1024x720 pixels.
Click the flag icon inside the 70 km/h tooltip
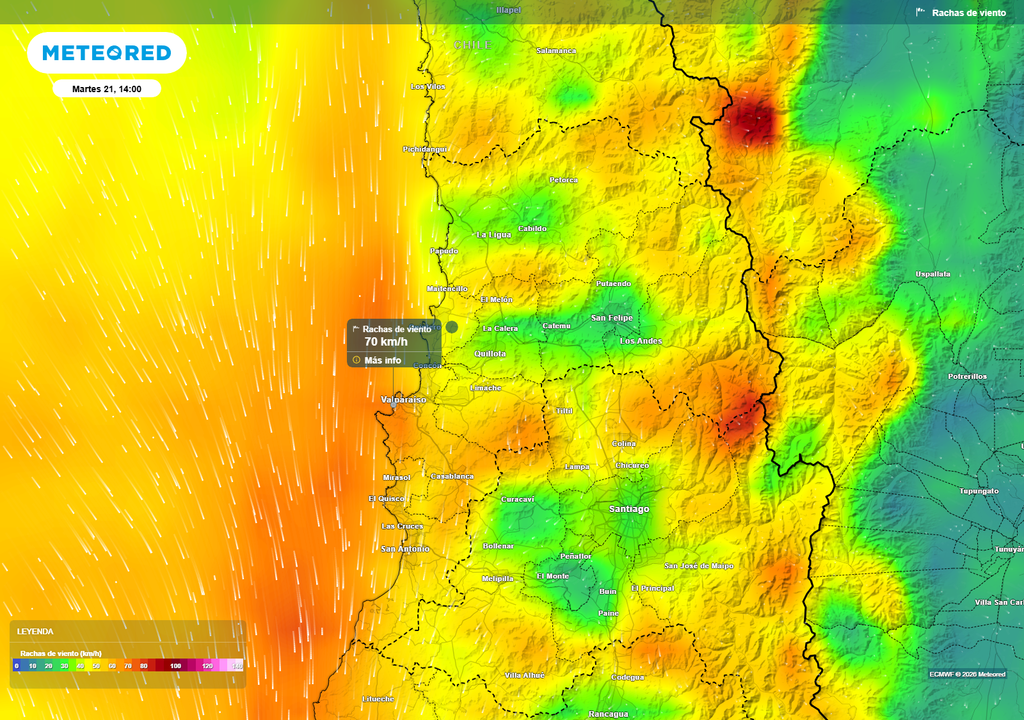click(x=356, y=329)
